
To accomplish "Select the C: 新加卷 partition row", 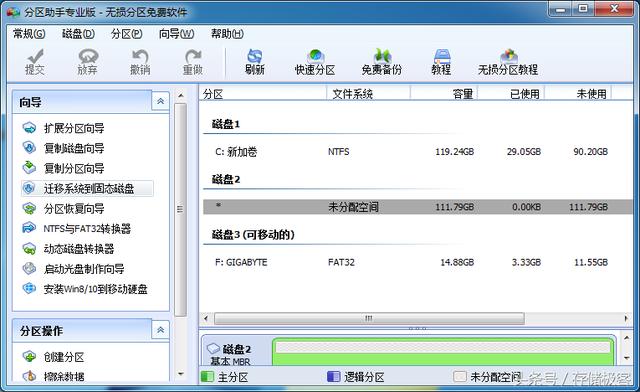I will 417,151.
